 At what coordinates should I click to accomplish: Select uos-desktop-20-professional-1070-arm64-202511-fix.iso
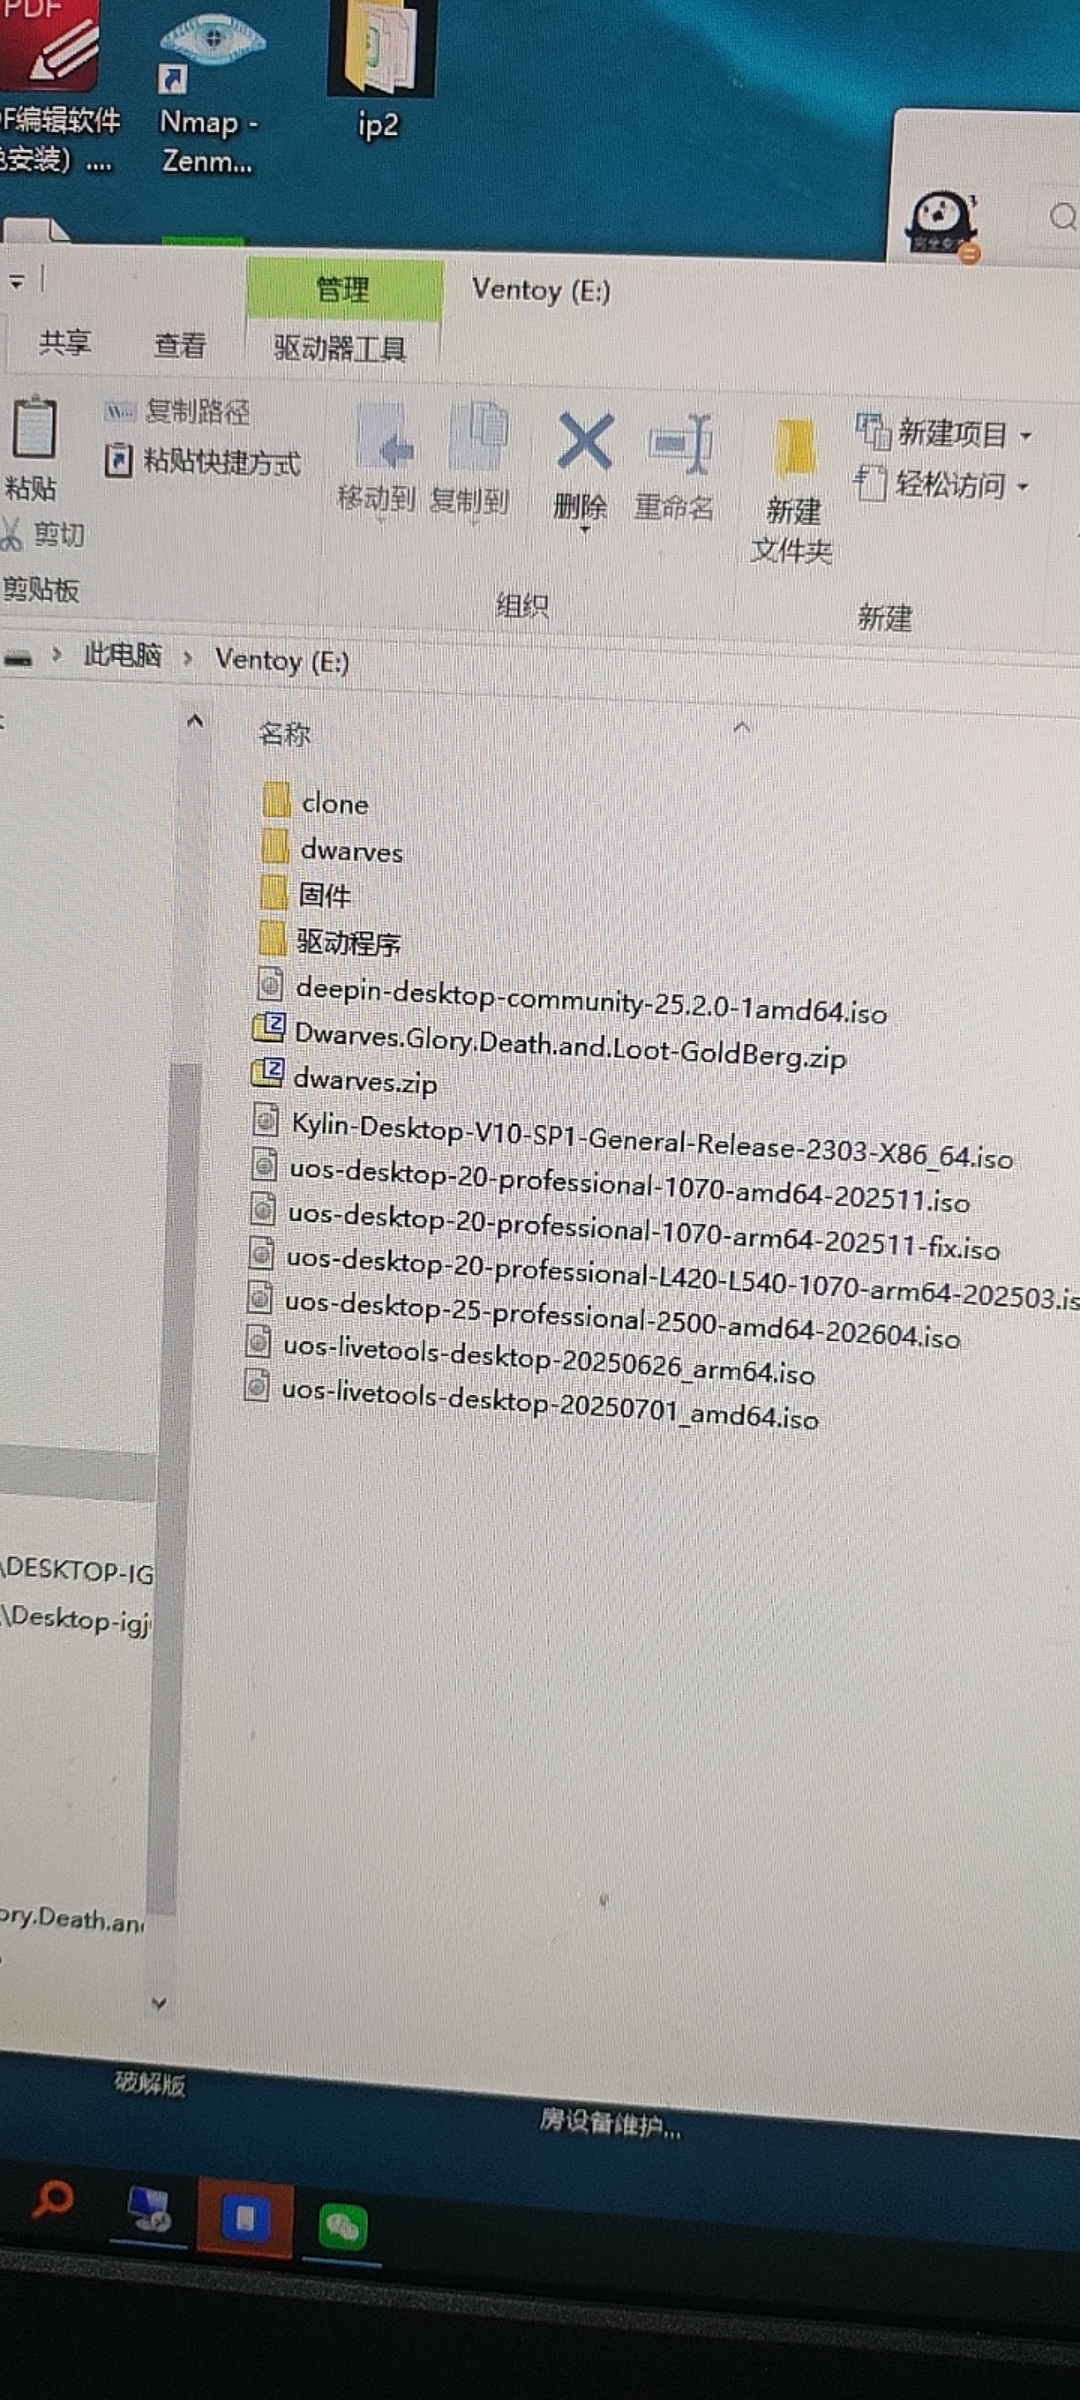tap(624, 1230)
